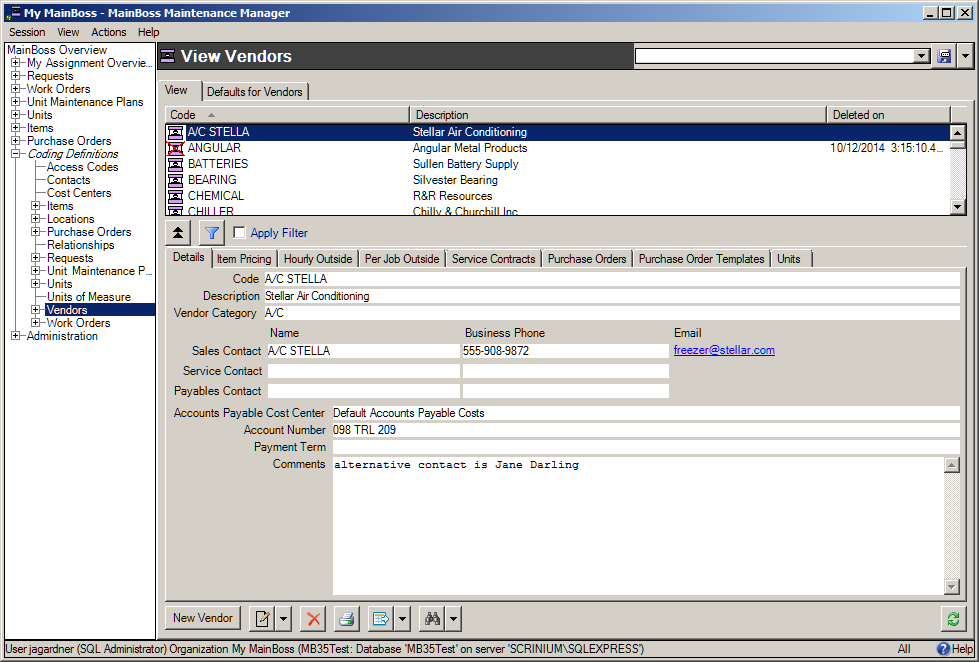
Task: Expand the Locations tree node
Action: click(x=36, y=219)
